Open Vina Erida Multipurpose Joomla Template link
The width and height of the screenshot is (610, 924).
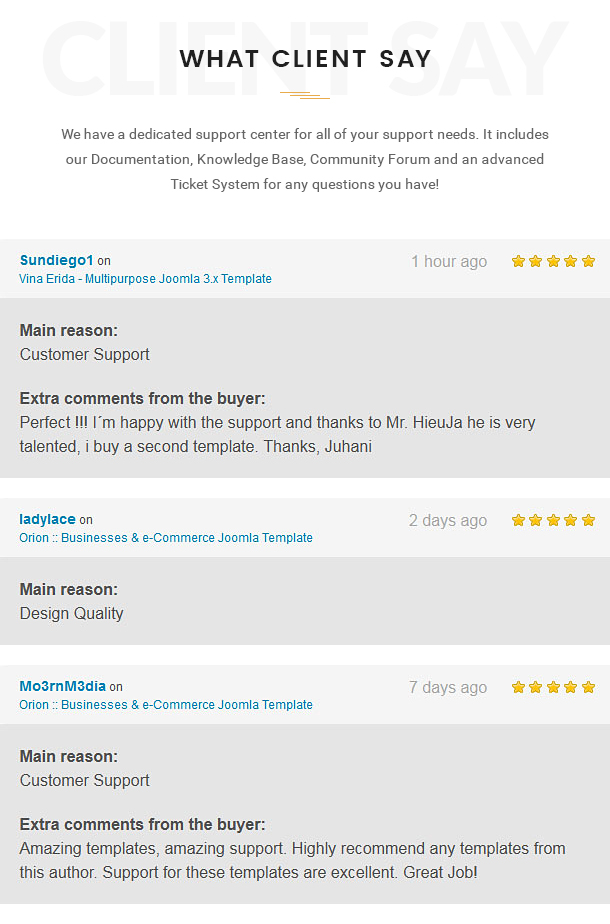[x=145, y=279]
